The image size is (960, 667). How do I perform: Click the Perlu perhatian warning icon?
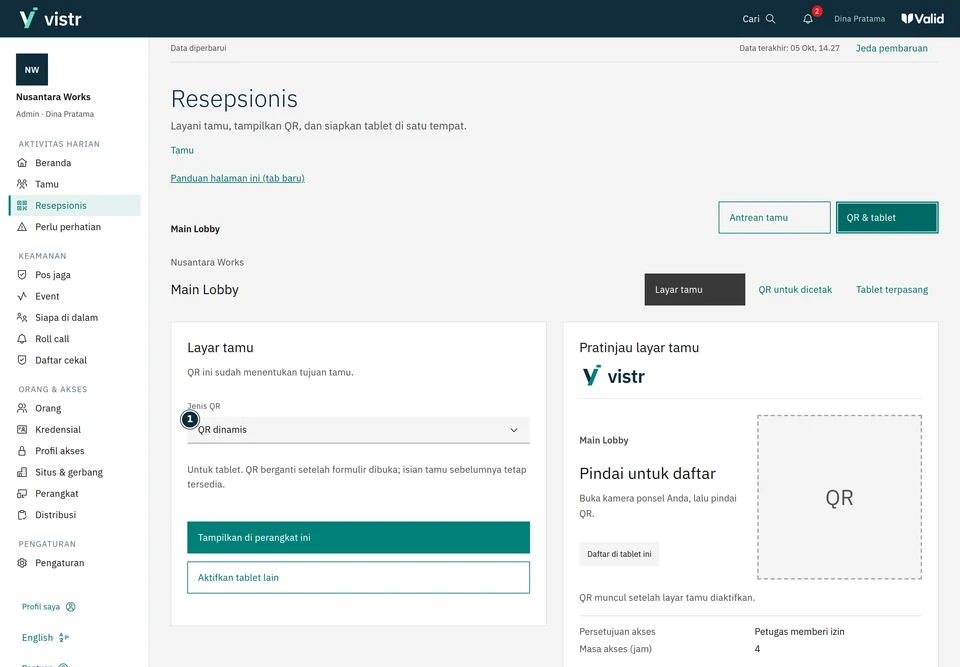[x=22, y=227]
